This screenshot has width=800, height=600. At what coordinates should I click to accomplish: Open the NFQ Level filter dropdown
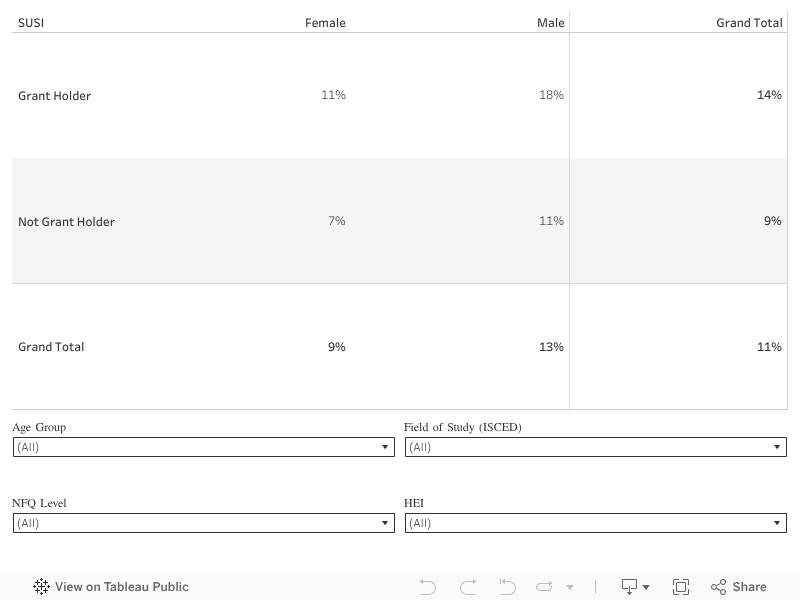click(204, 523)
